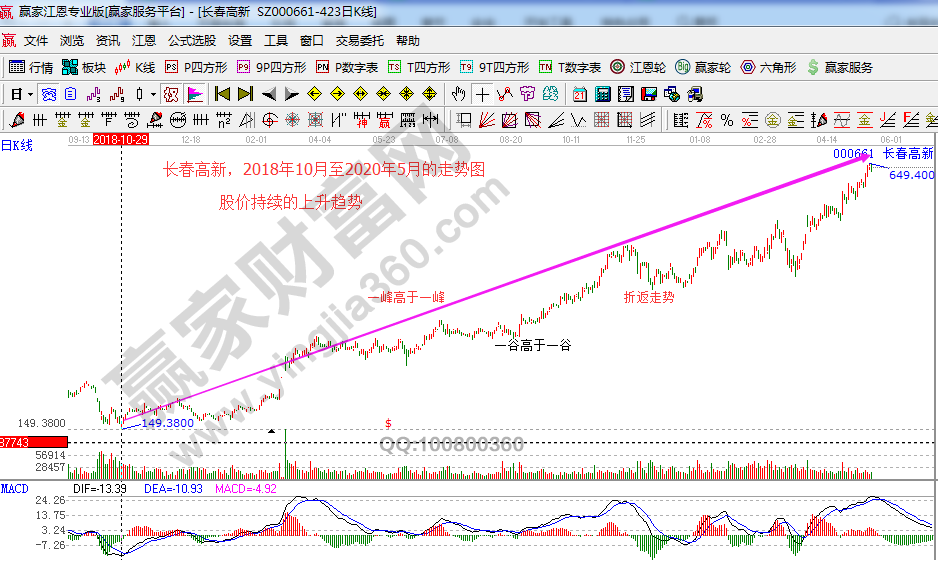Open the T四方形 tool

click(x=419, y=68)
